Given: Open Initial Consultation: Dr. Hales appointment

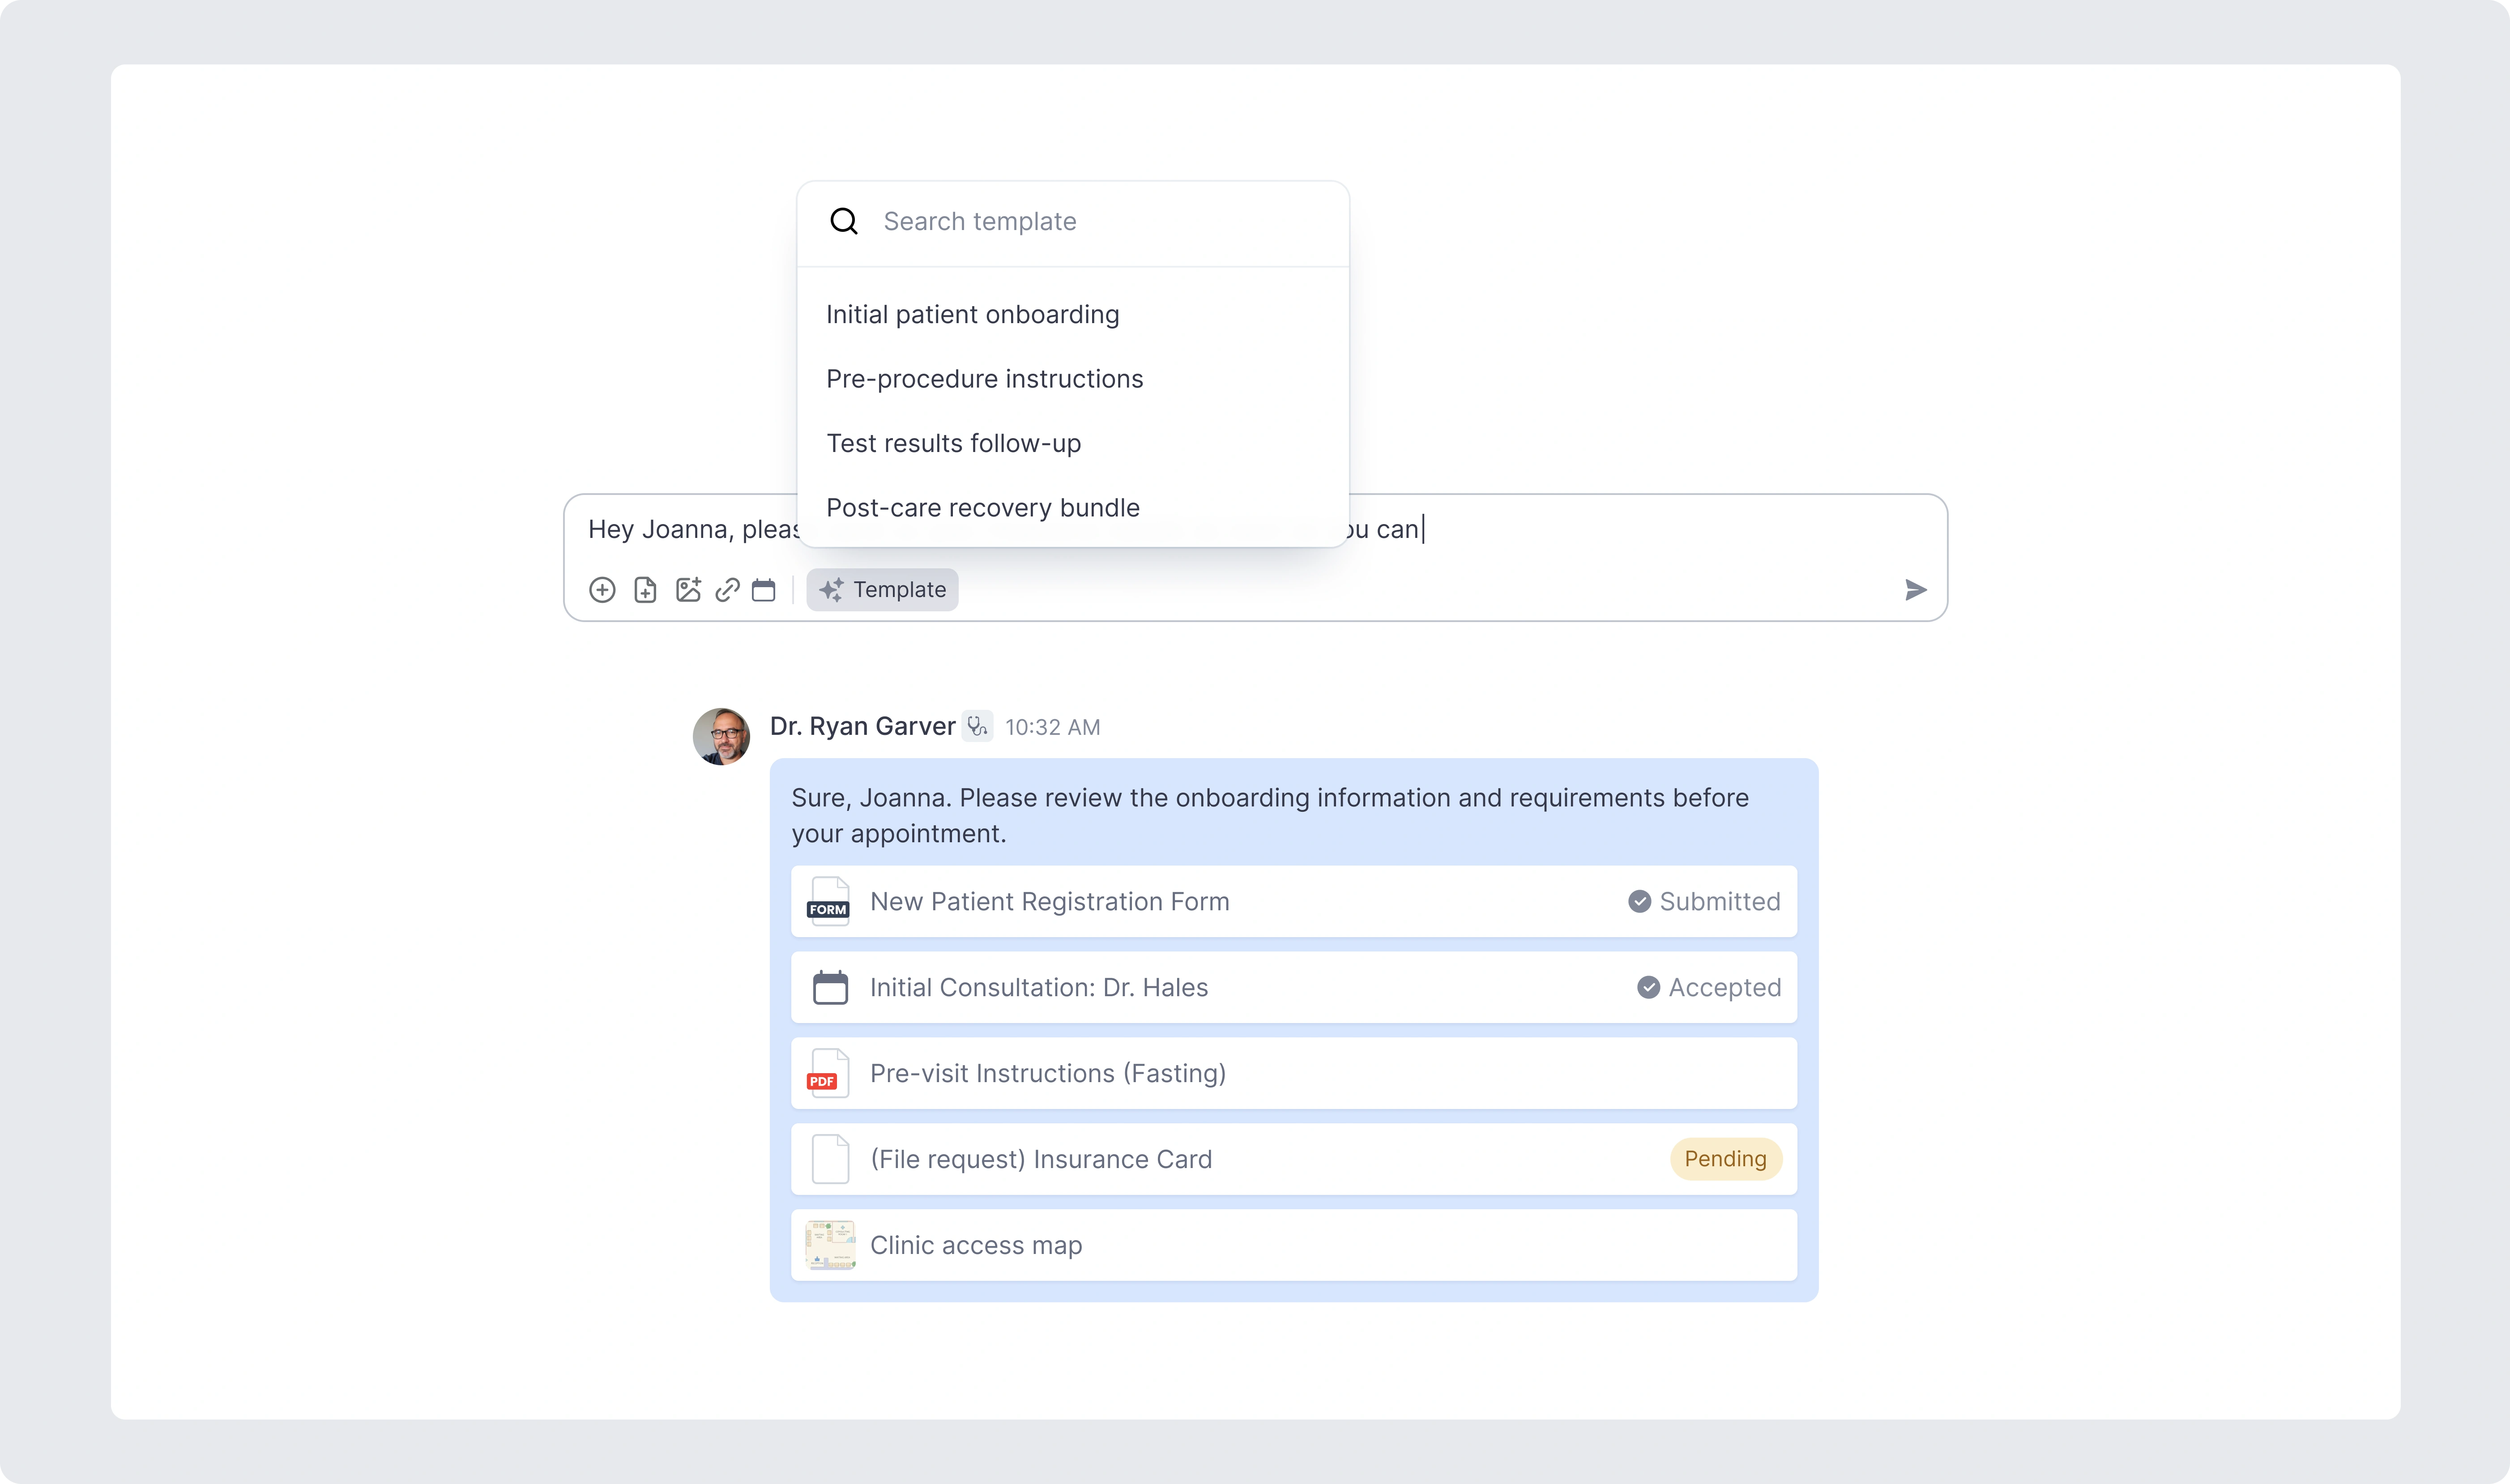Looking at the screenshot, I should (x=1039, y=988).
